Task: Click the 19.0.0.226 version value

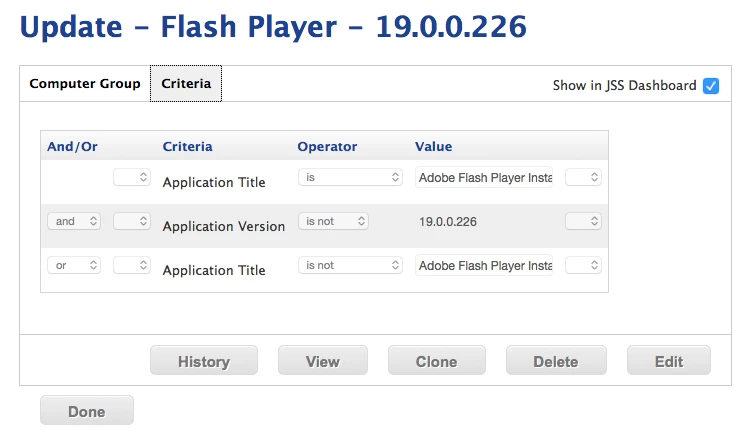Action: point(448,222)
